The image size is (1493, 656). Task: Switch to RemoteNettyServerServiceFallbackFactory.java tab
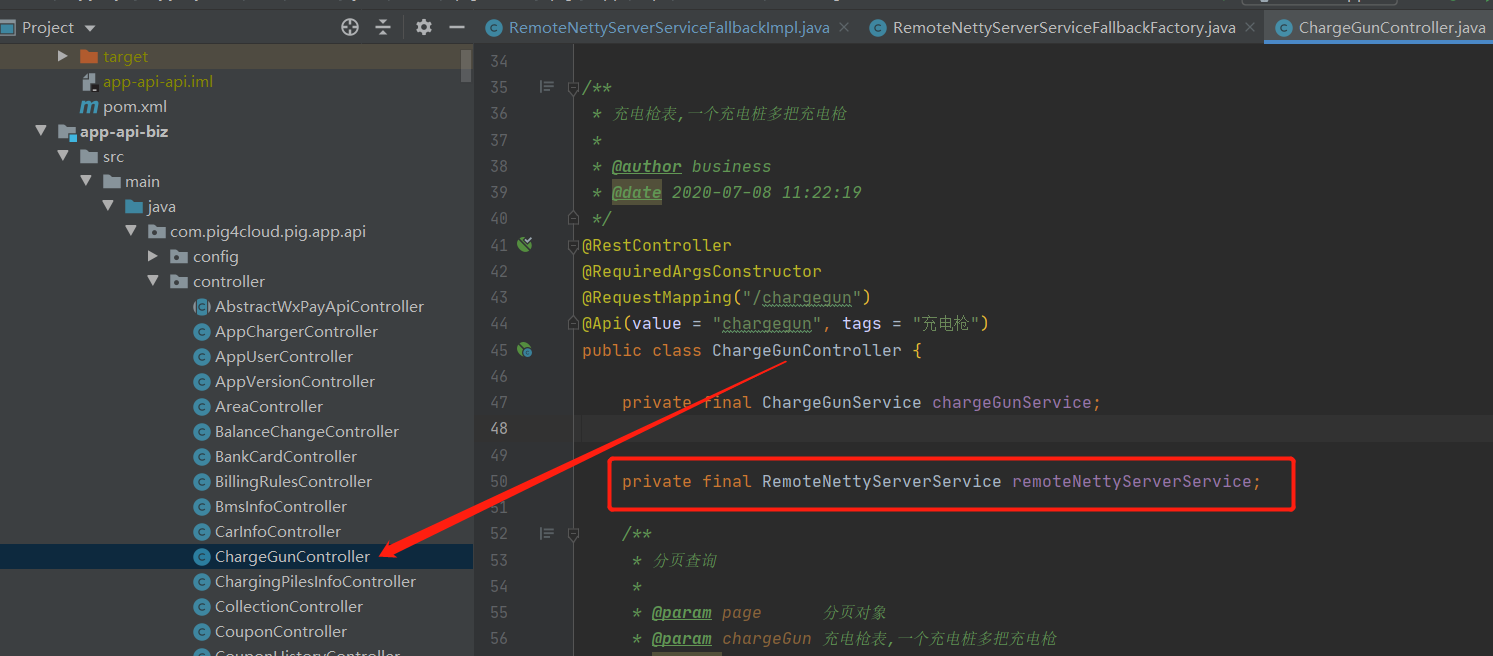[x=1055, y=27]
